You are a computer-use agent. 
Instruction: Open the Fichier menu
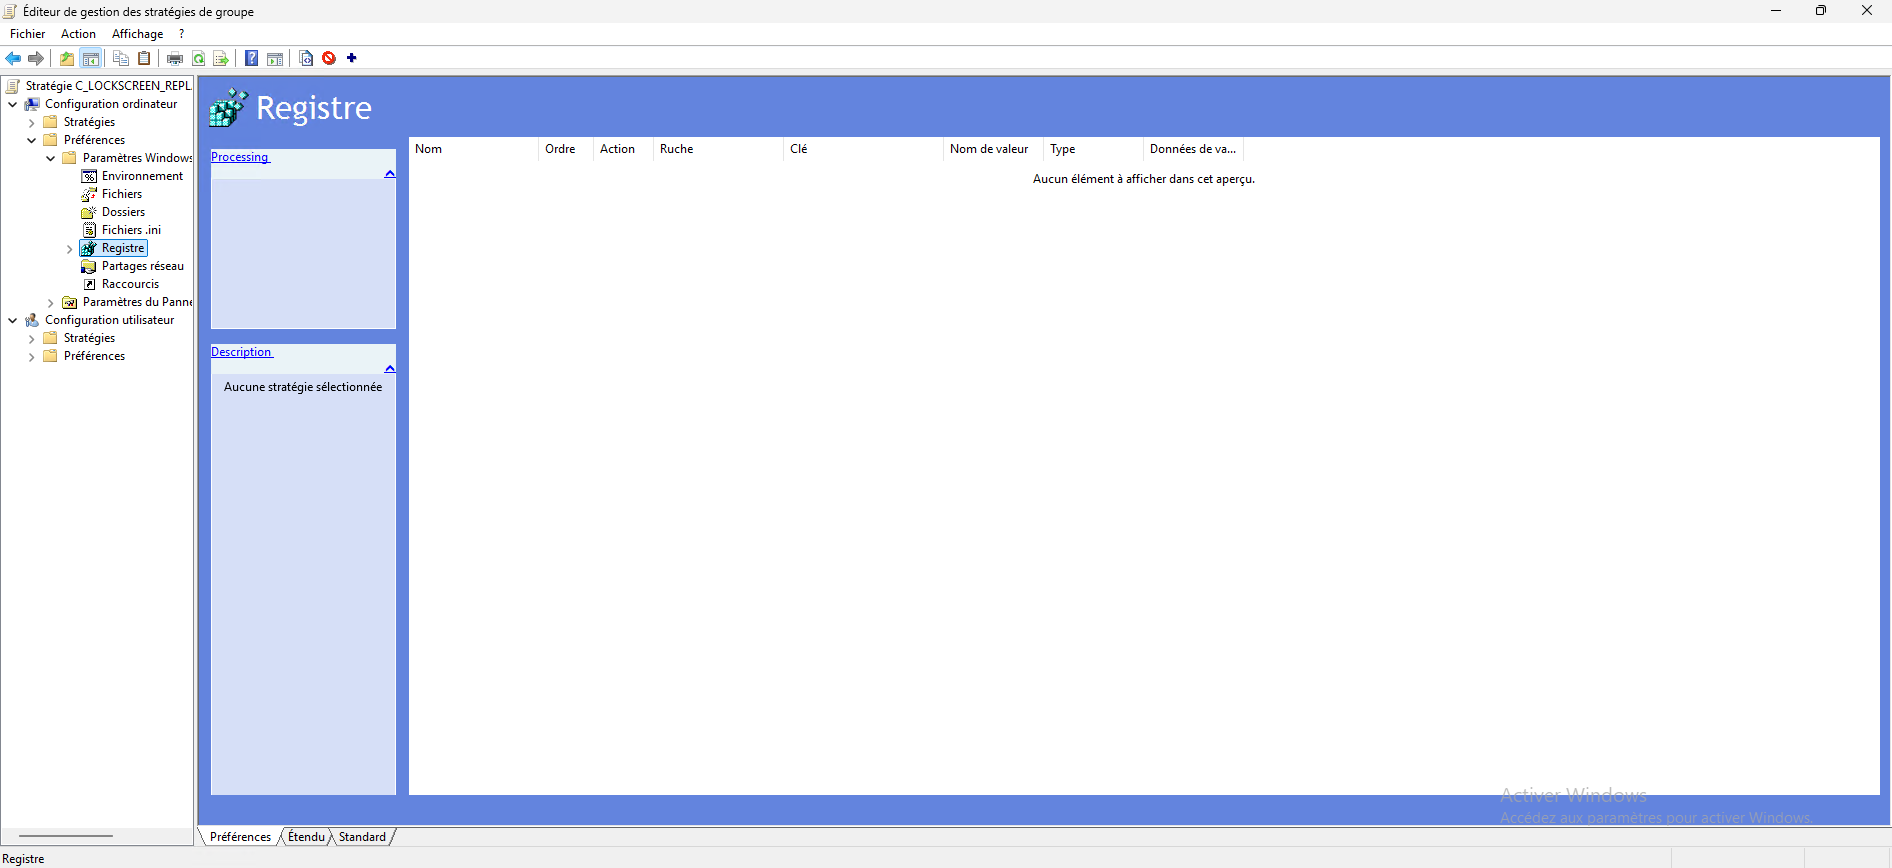point(27,34)
